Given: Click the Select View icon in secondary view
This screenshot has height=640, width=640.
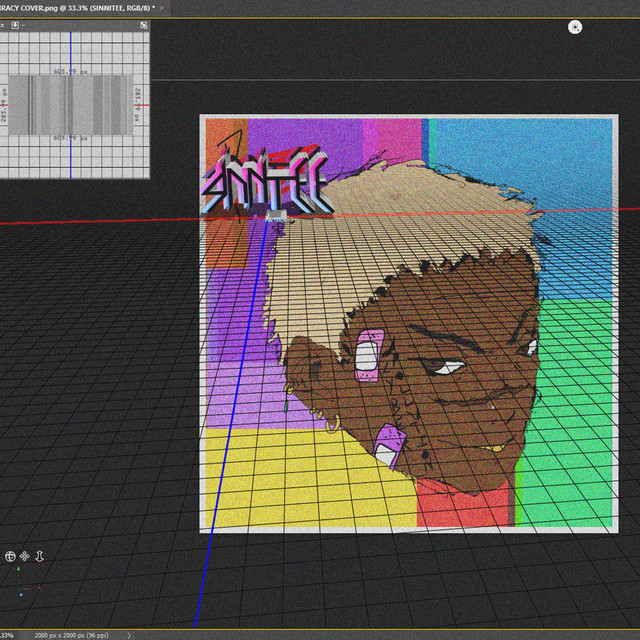Looking at the screenshot, I should (15, 24).
